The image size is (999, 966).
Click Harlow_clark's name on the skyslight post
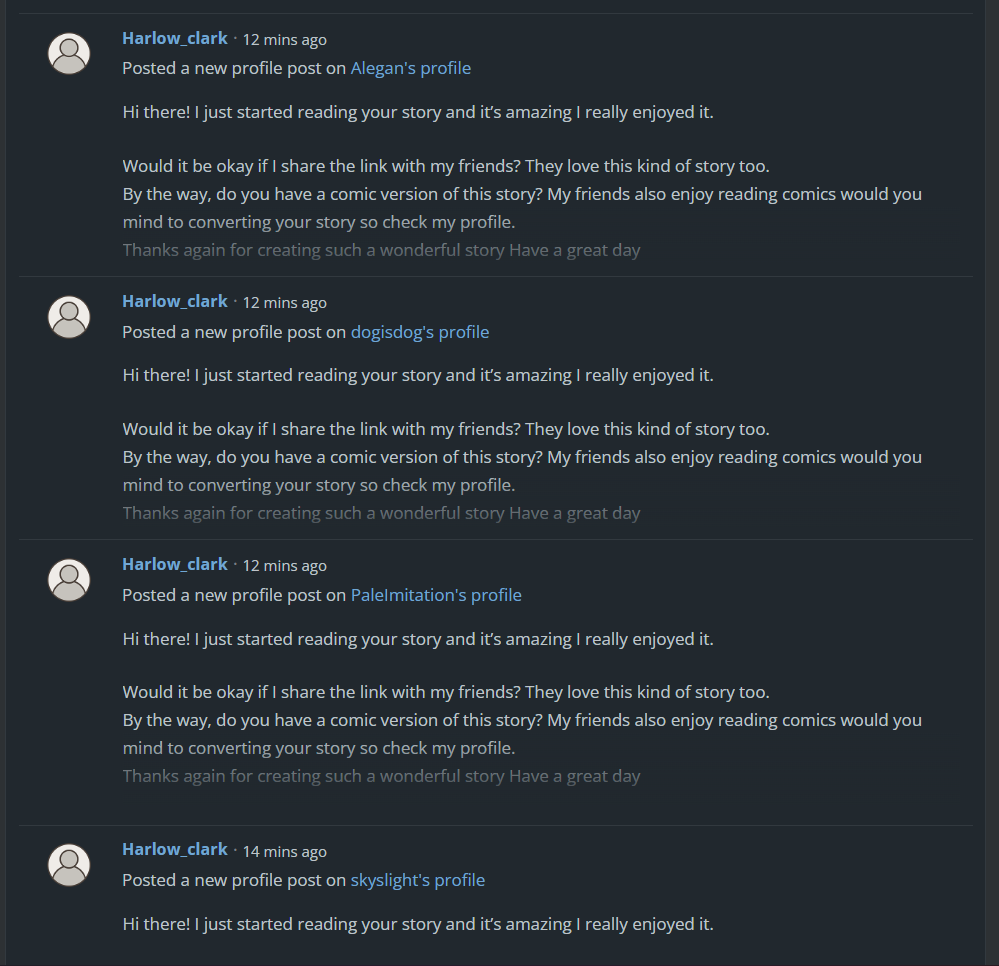(174, 849)
